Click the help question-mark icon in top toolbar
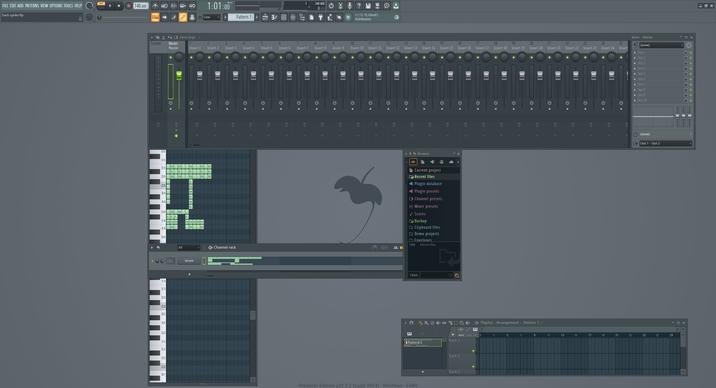The image size is (716, 388). pyautogui.click(x=359, y=6)
